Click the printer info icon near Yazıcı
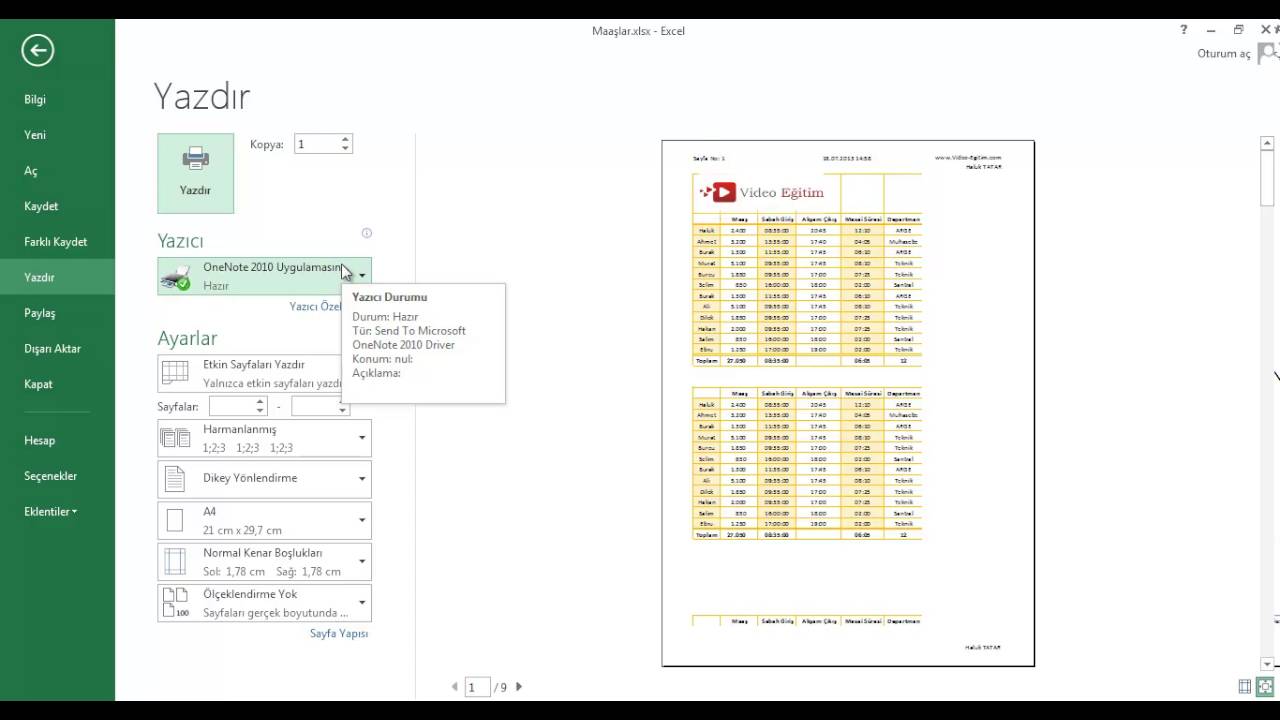The height and width of the screenshot is (720, 1280). coord(366,233)
